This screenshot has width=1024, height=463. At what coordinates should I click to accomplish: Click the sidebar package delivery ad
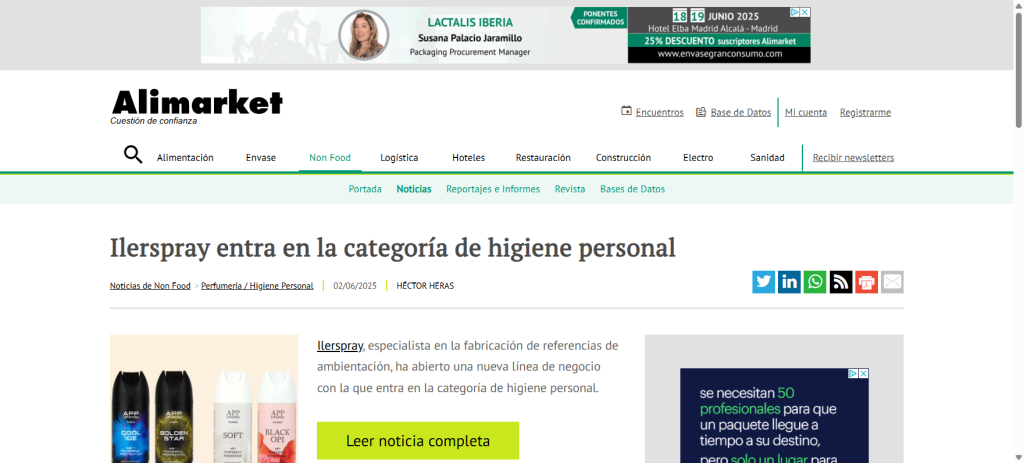click(774, 416)
